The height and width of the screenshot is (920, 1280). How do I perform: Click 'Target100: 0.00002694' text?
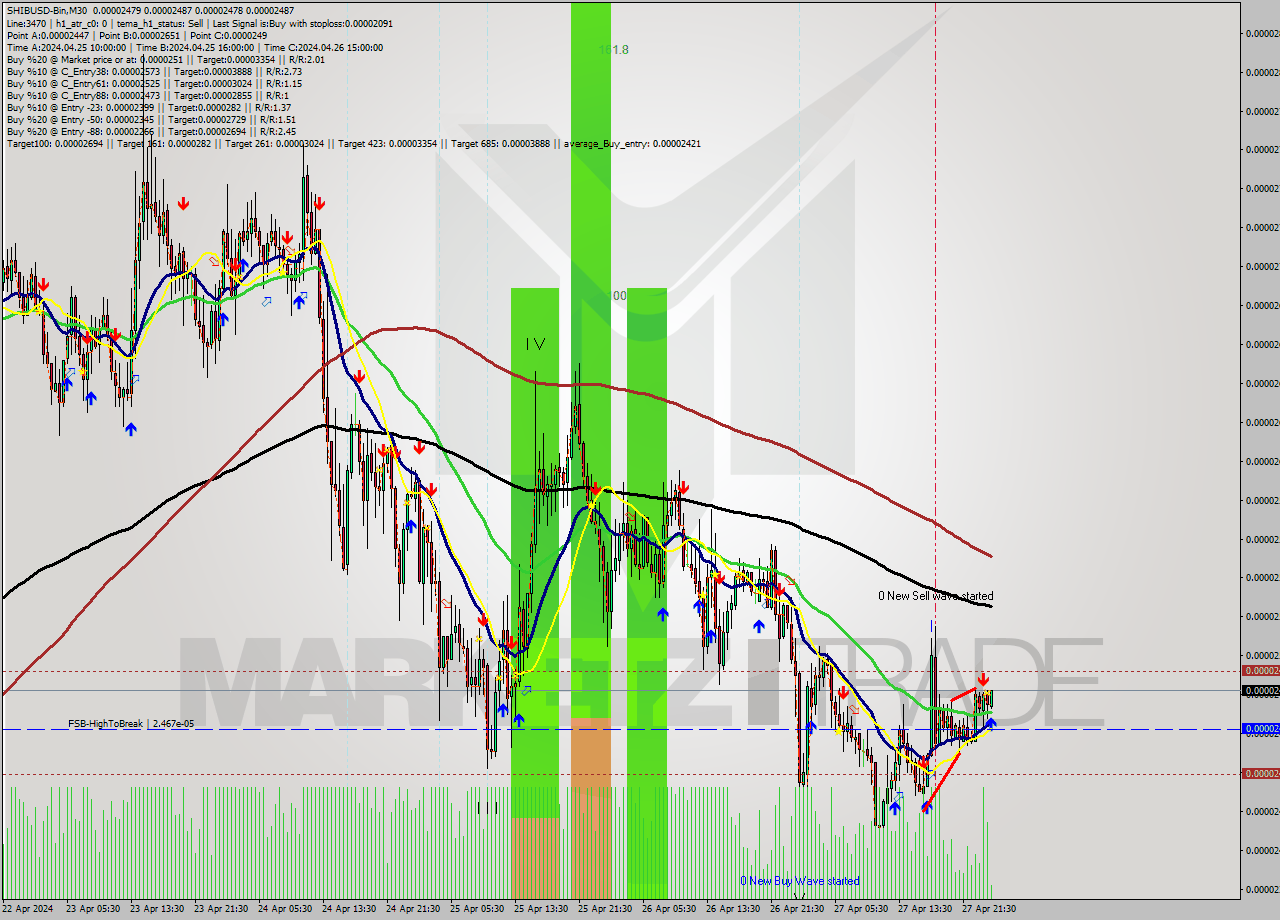tap(56, 143)
